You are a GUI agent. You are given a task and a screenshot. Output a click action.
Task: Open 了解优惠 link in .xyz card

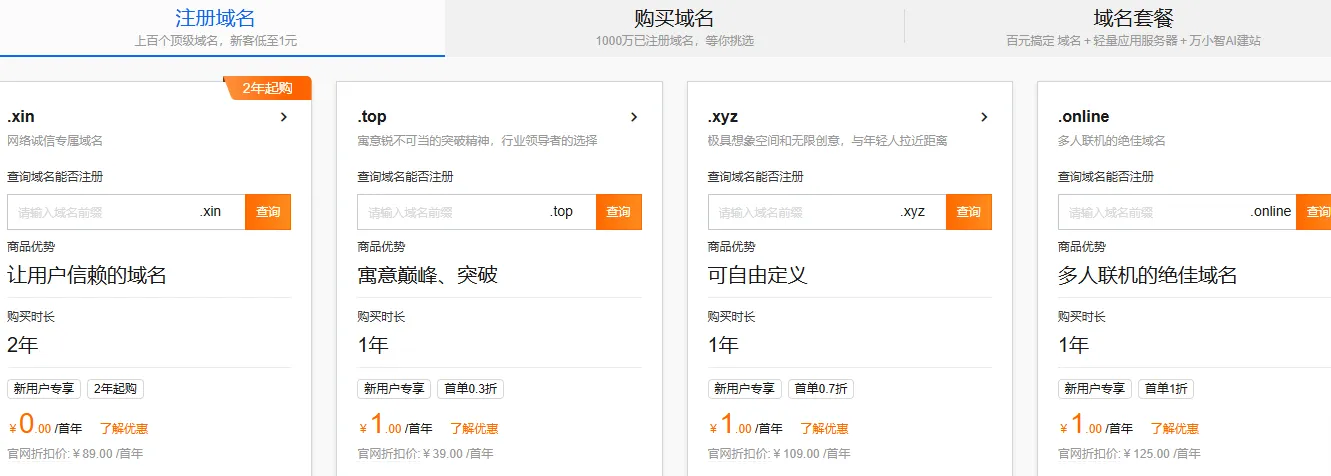[824, 429]
